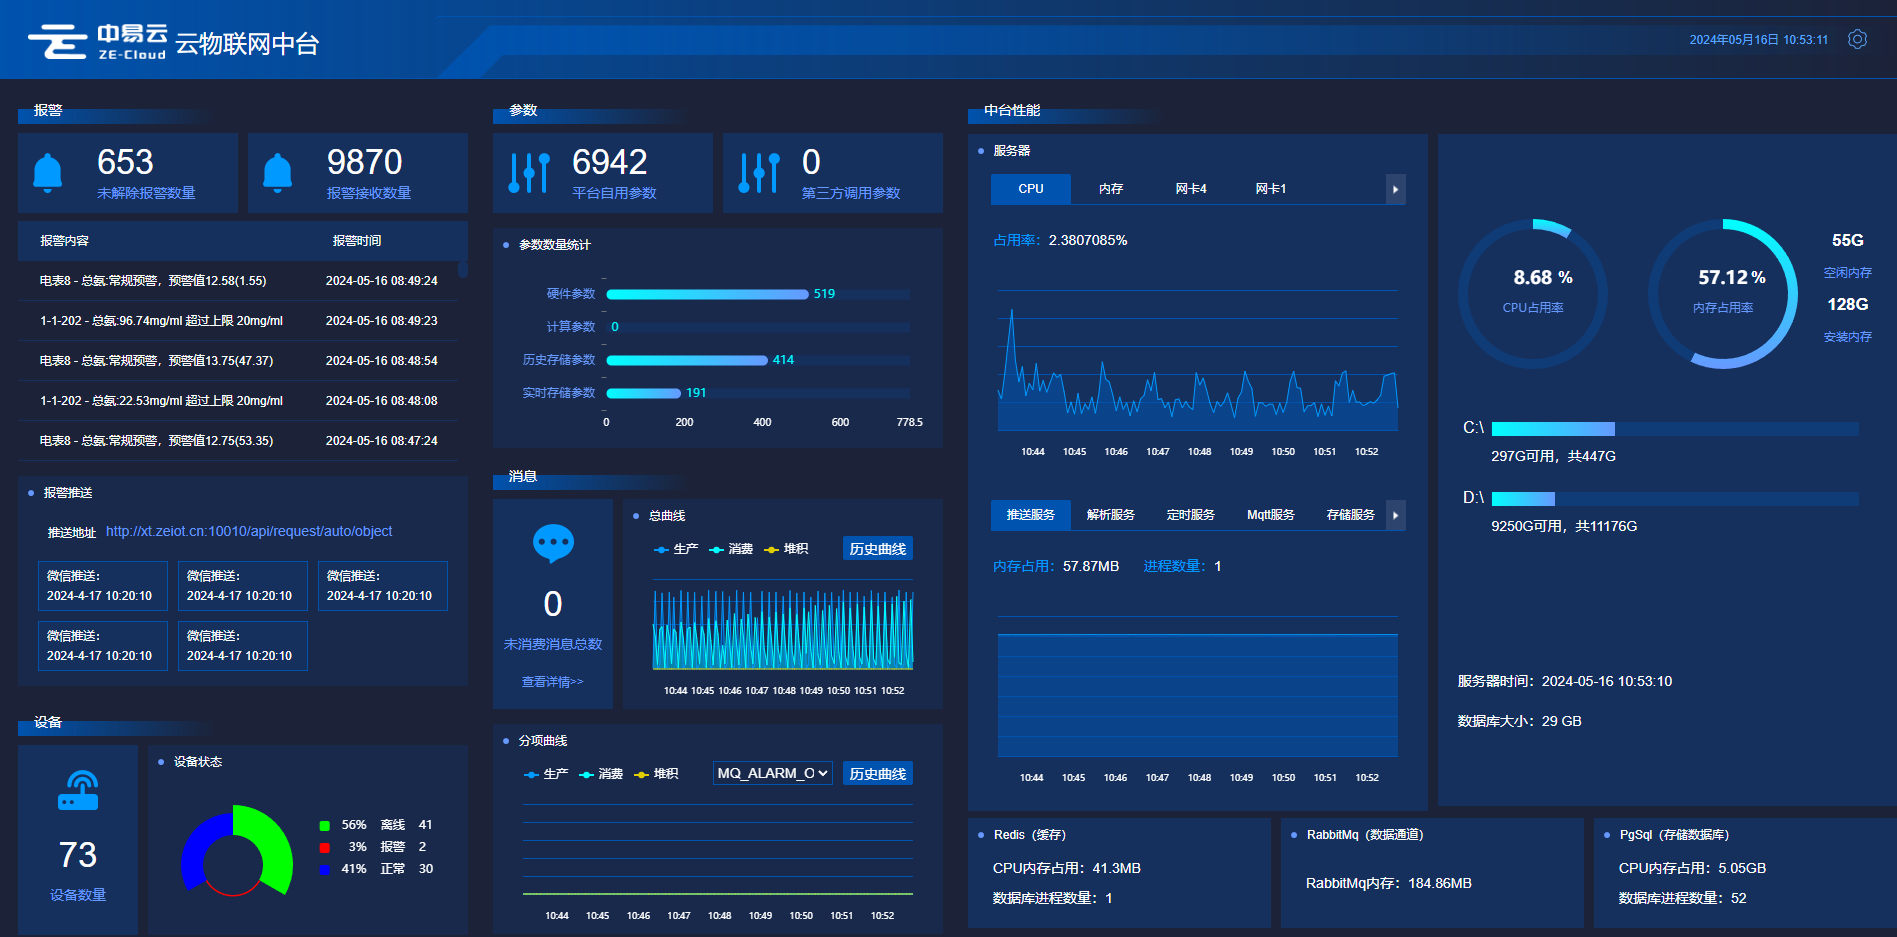The height and width of the screenshot is (937, 1897).
Task: Click the alarm list scrollbar
Action: point(463,269)
